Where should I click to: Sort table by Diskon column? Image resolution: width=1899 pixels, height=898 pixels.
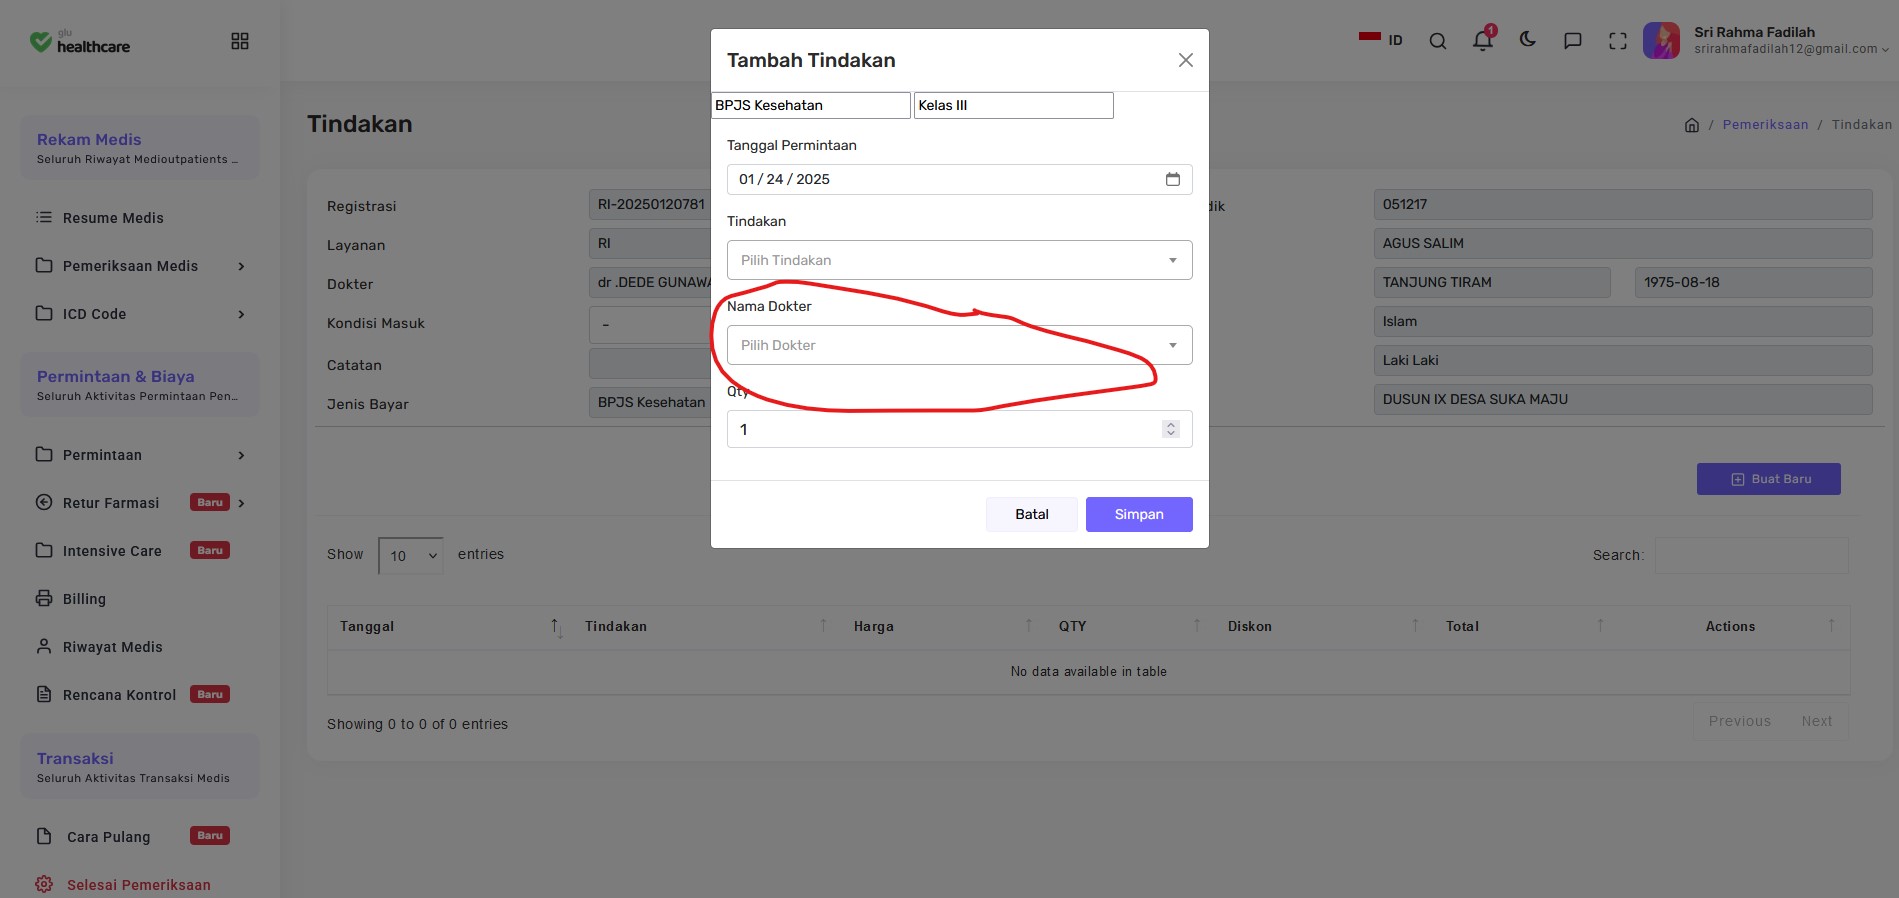(1325, 627)
